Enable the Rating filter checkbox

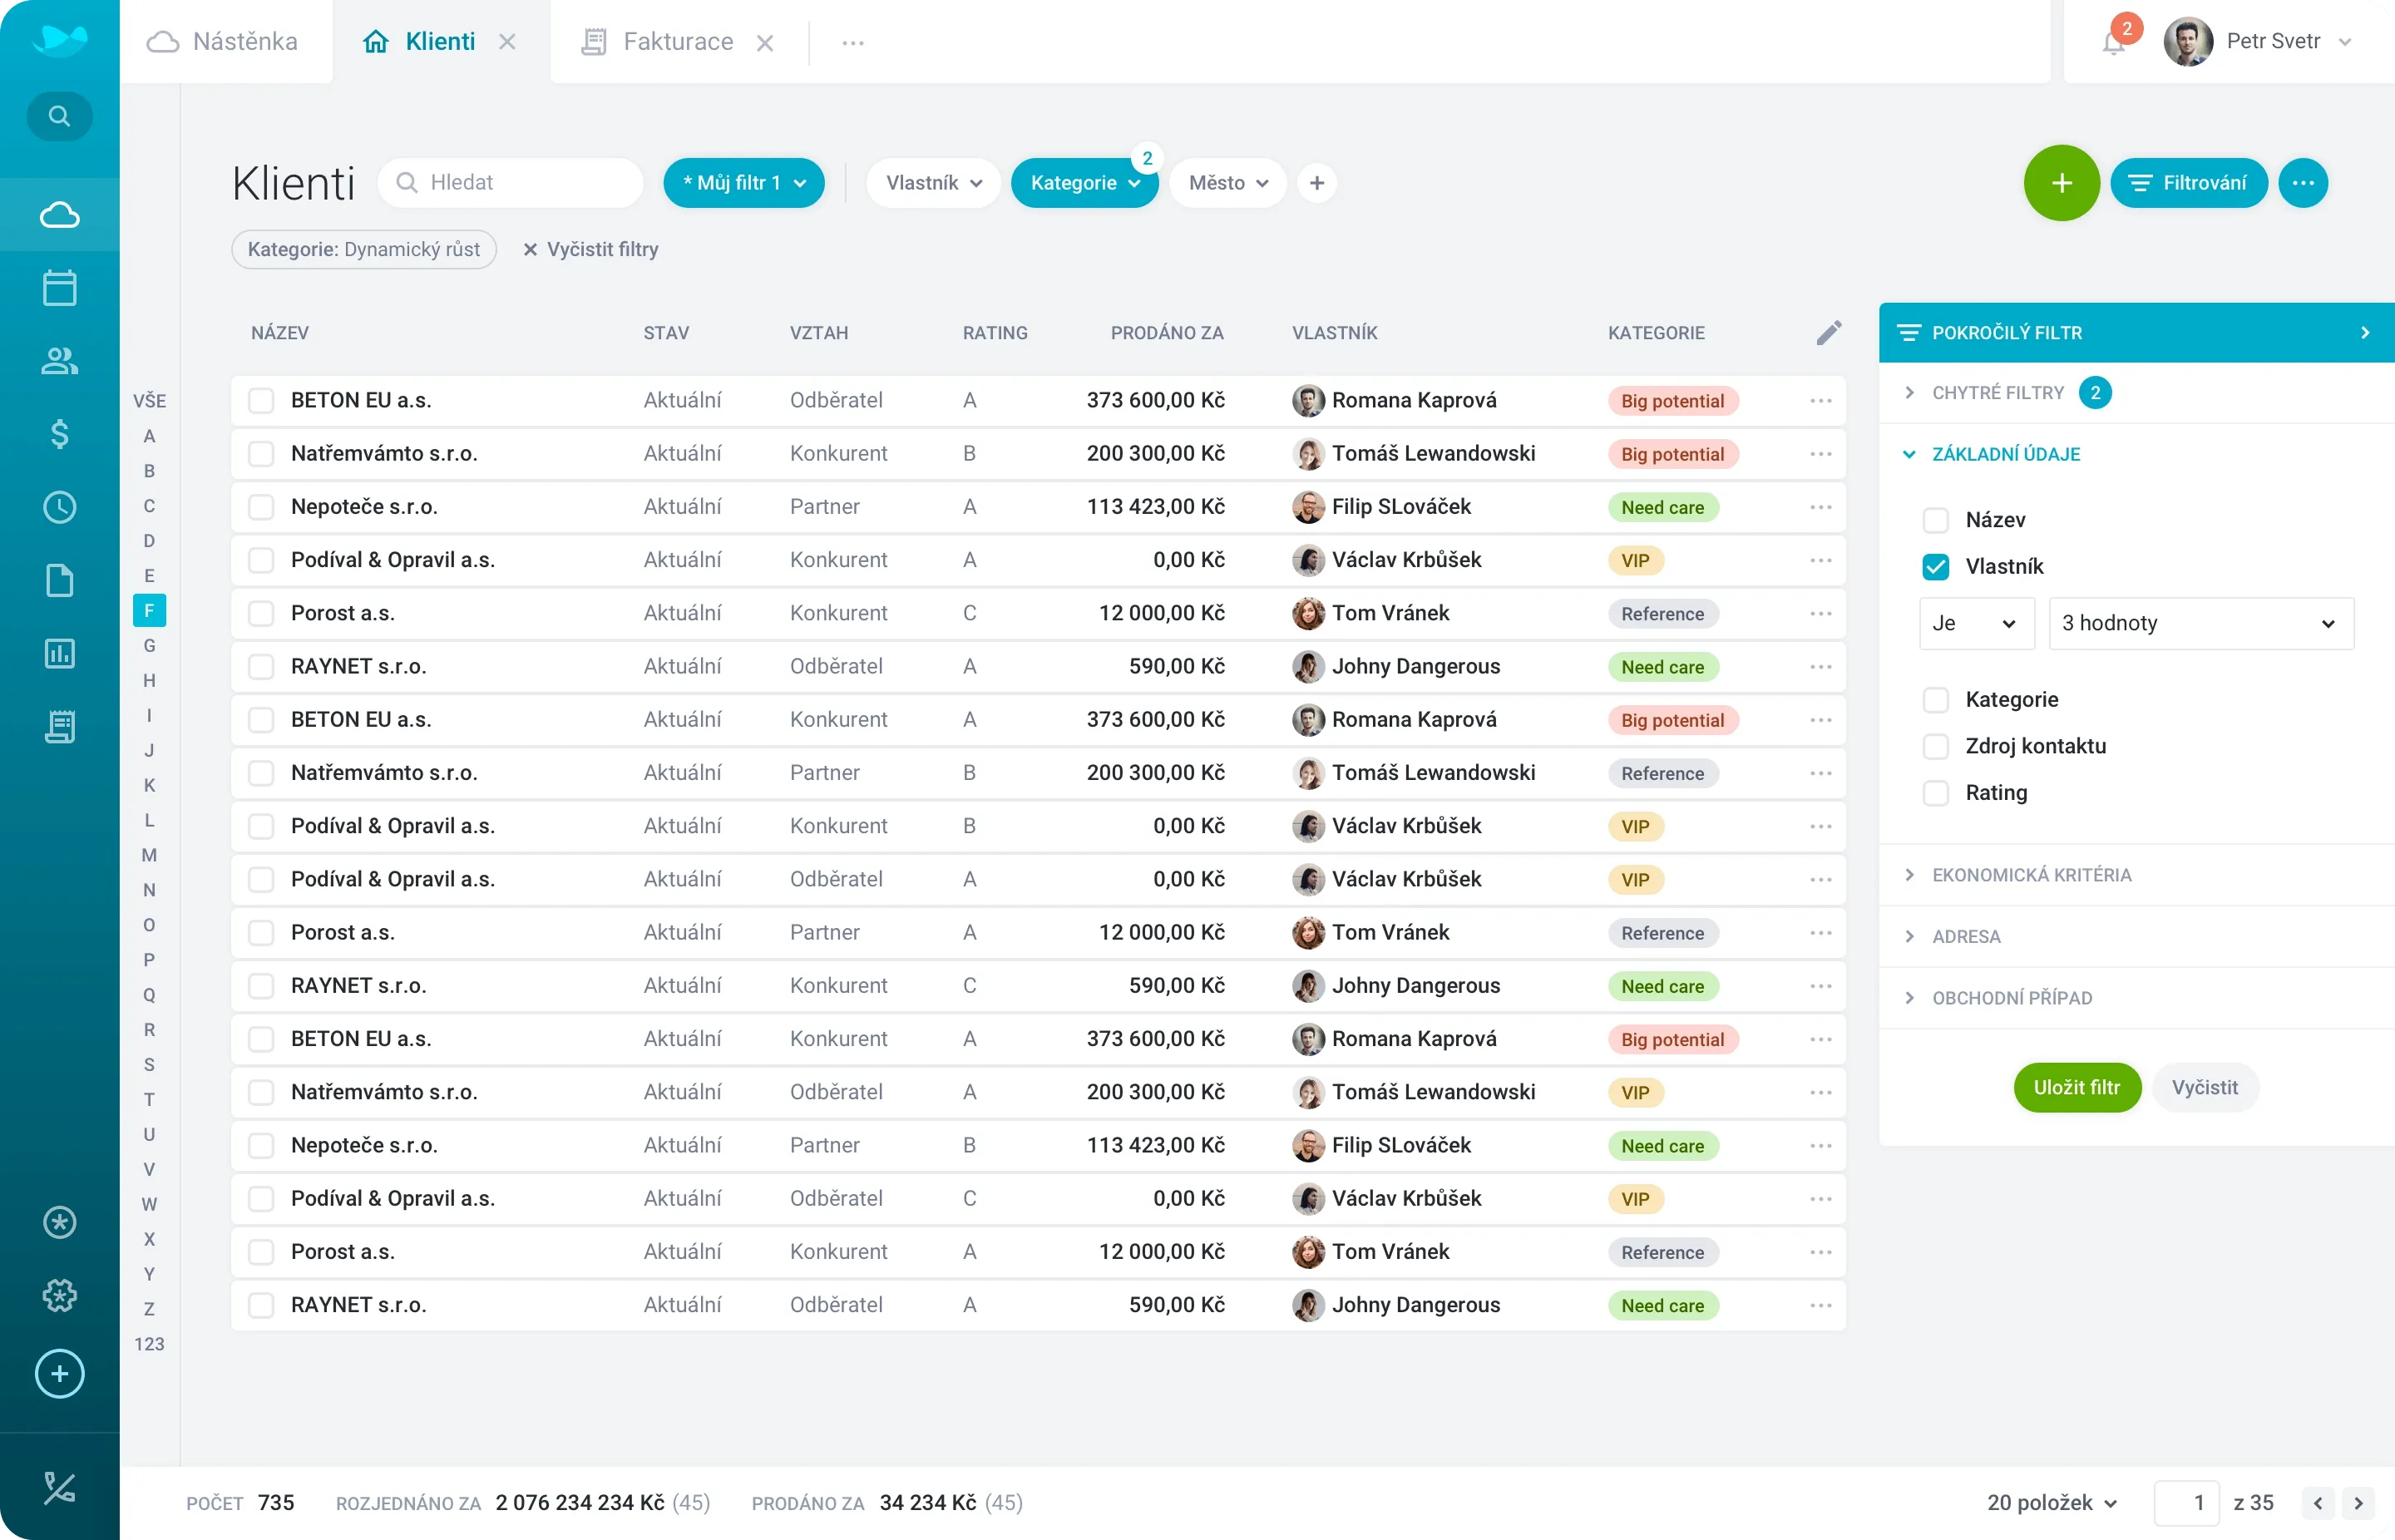(1936, 793)
